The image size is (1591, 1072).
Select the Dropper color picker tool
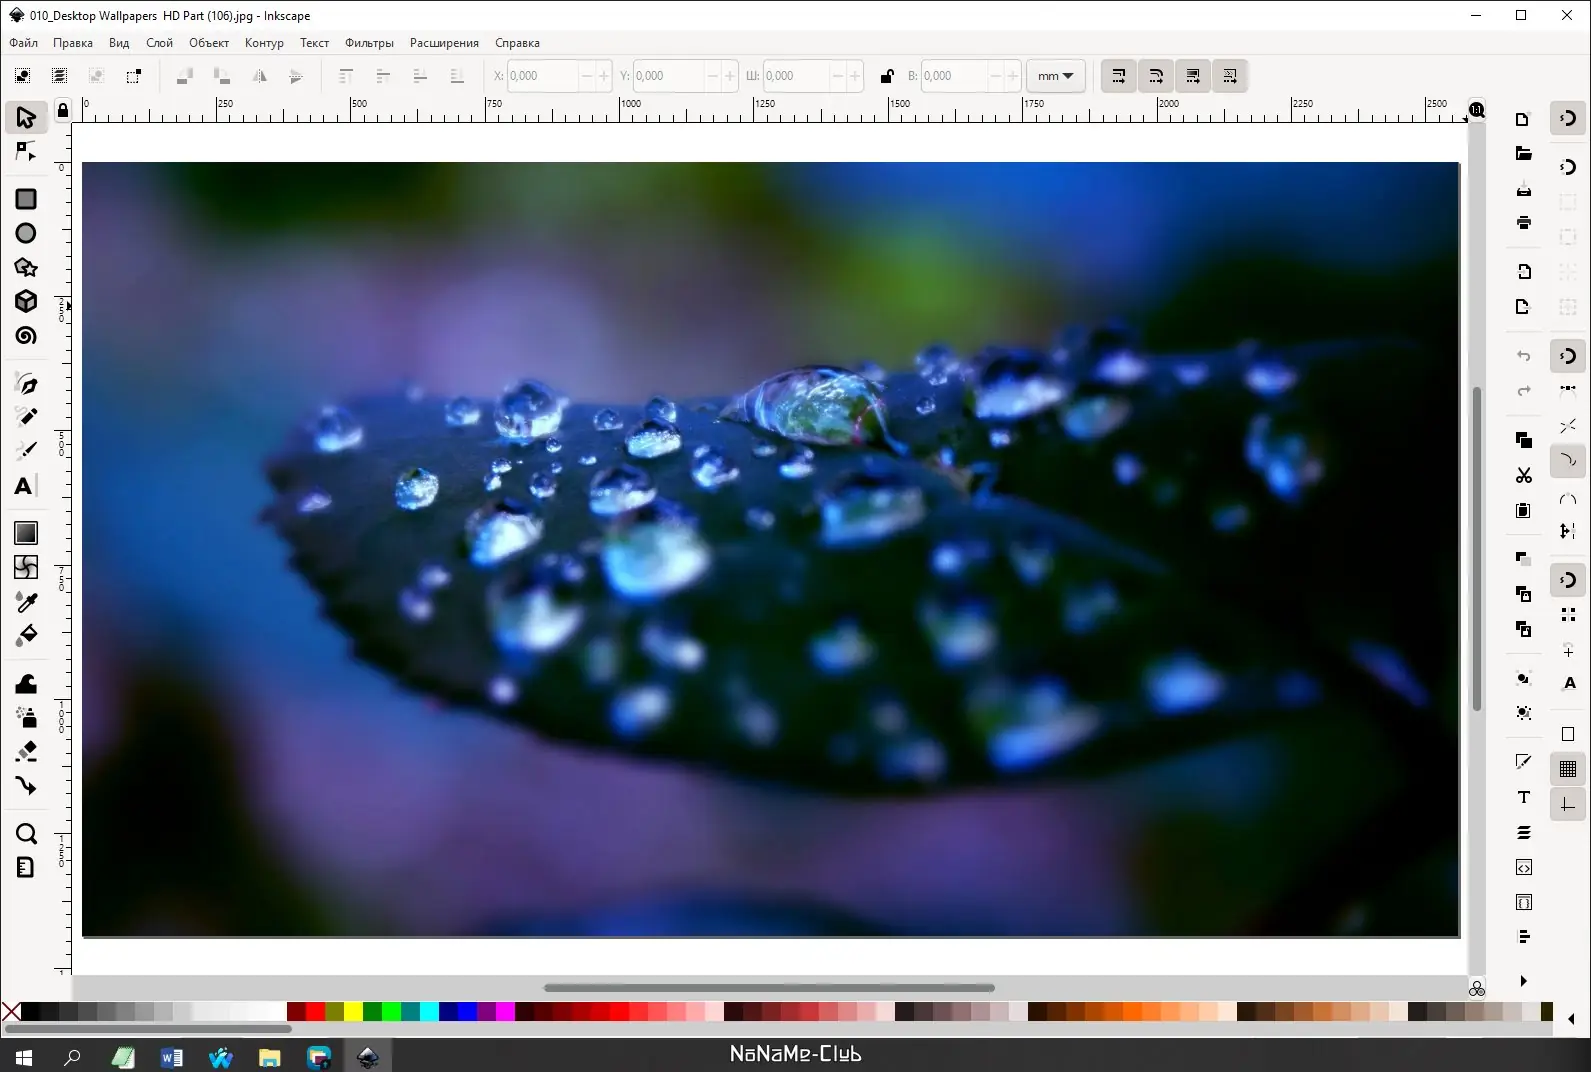coord(26,601)
